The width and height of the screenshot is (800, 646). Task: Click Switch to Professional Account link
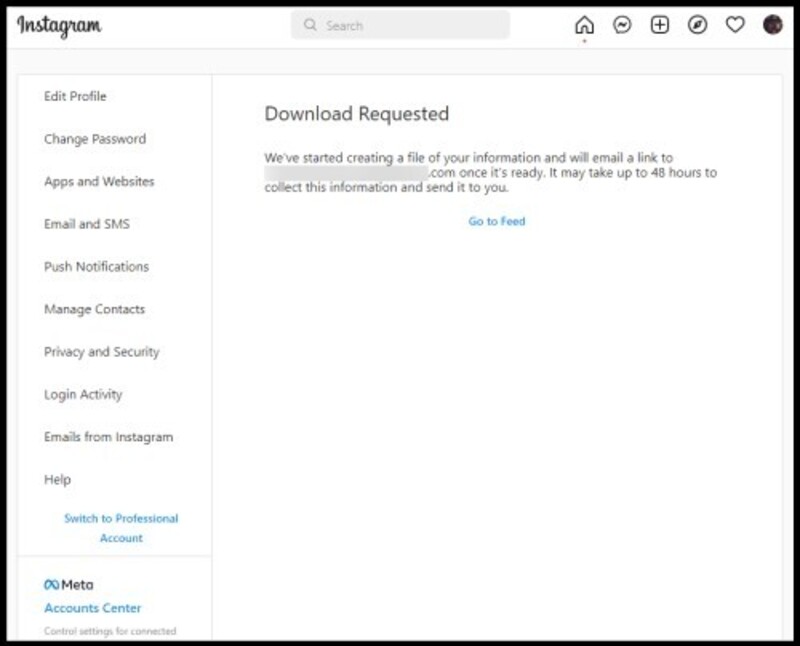pos(121,528)
